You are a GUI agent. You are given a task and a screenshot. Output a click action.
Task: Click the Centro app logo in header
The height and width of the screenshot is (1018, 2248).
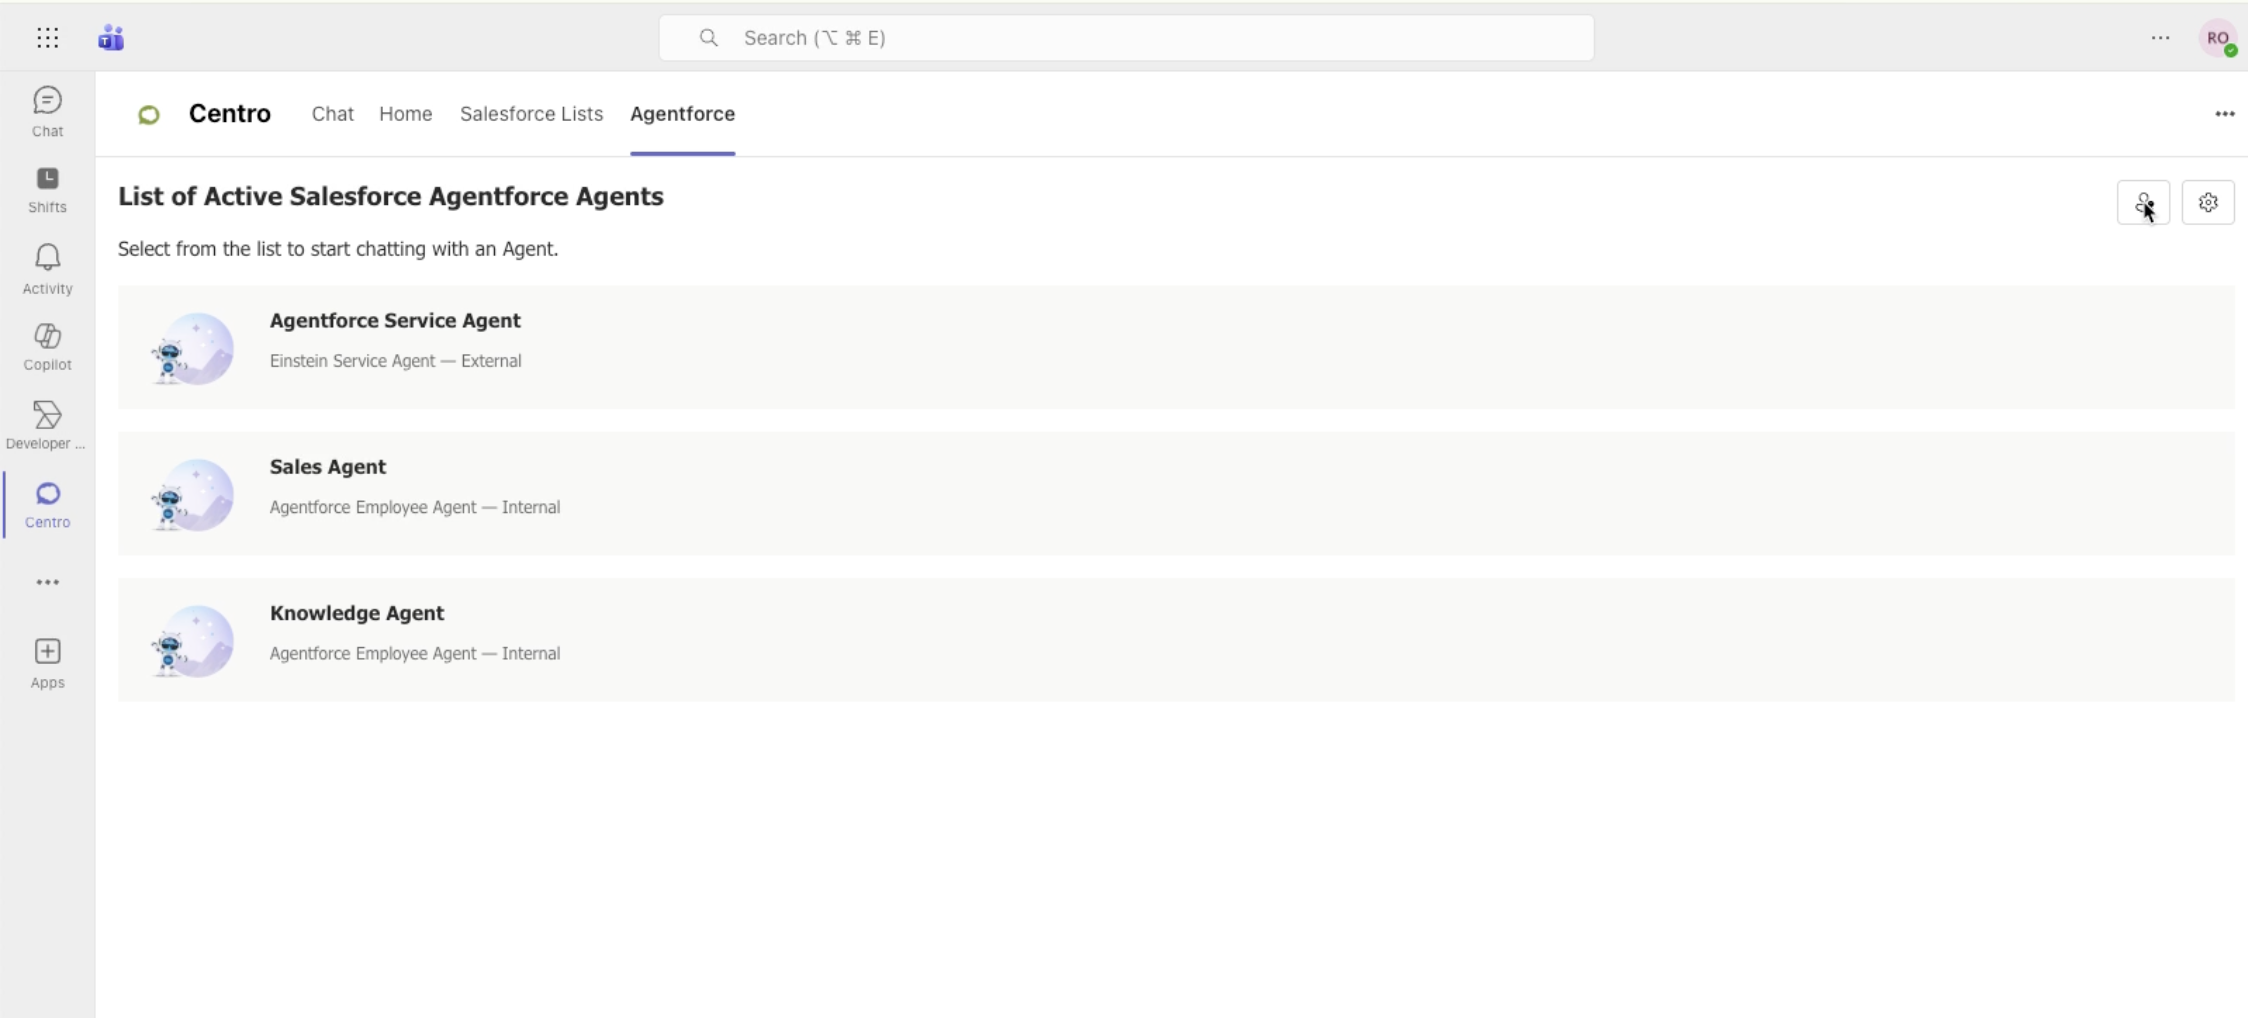coord(149,115)
